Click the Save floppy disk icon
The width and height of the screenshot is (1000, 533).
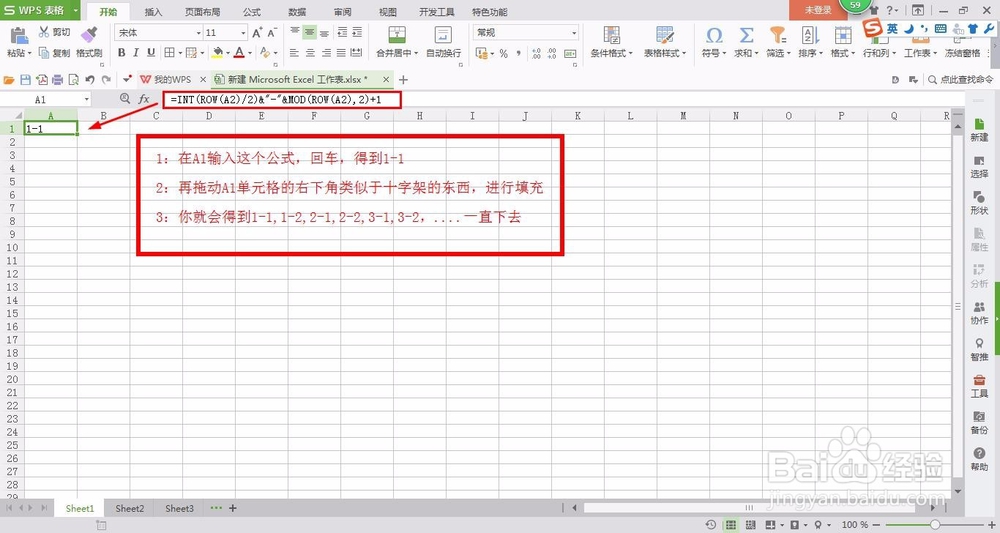(x=26, y=80)
